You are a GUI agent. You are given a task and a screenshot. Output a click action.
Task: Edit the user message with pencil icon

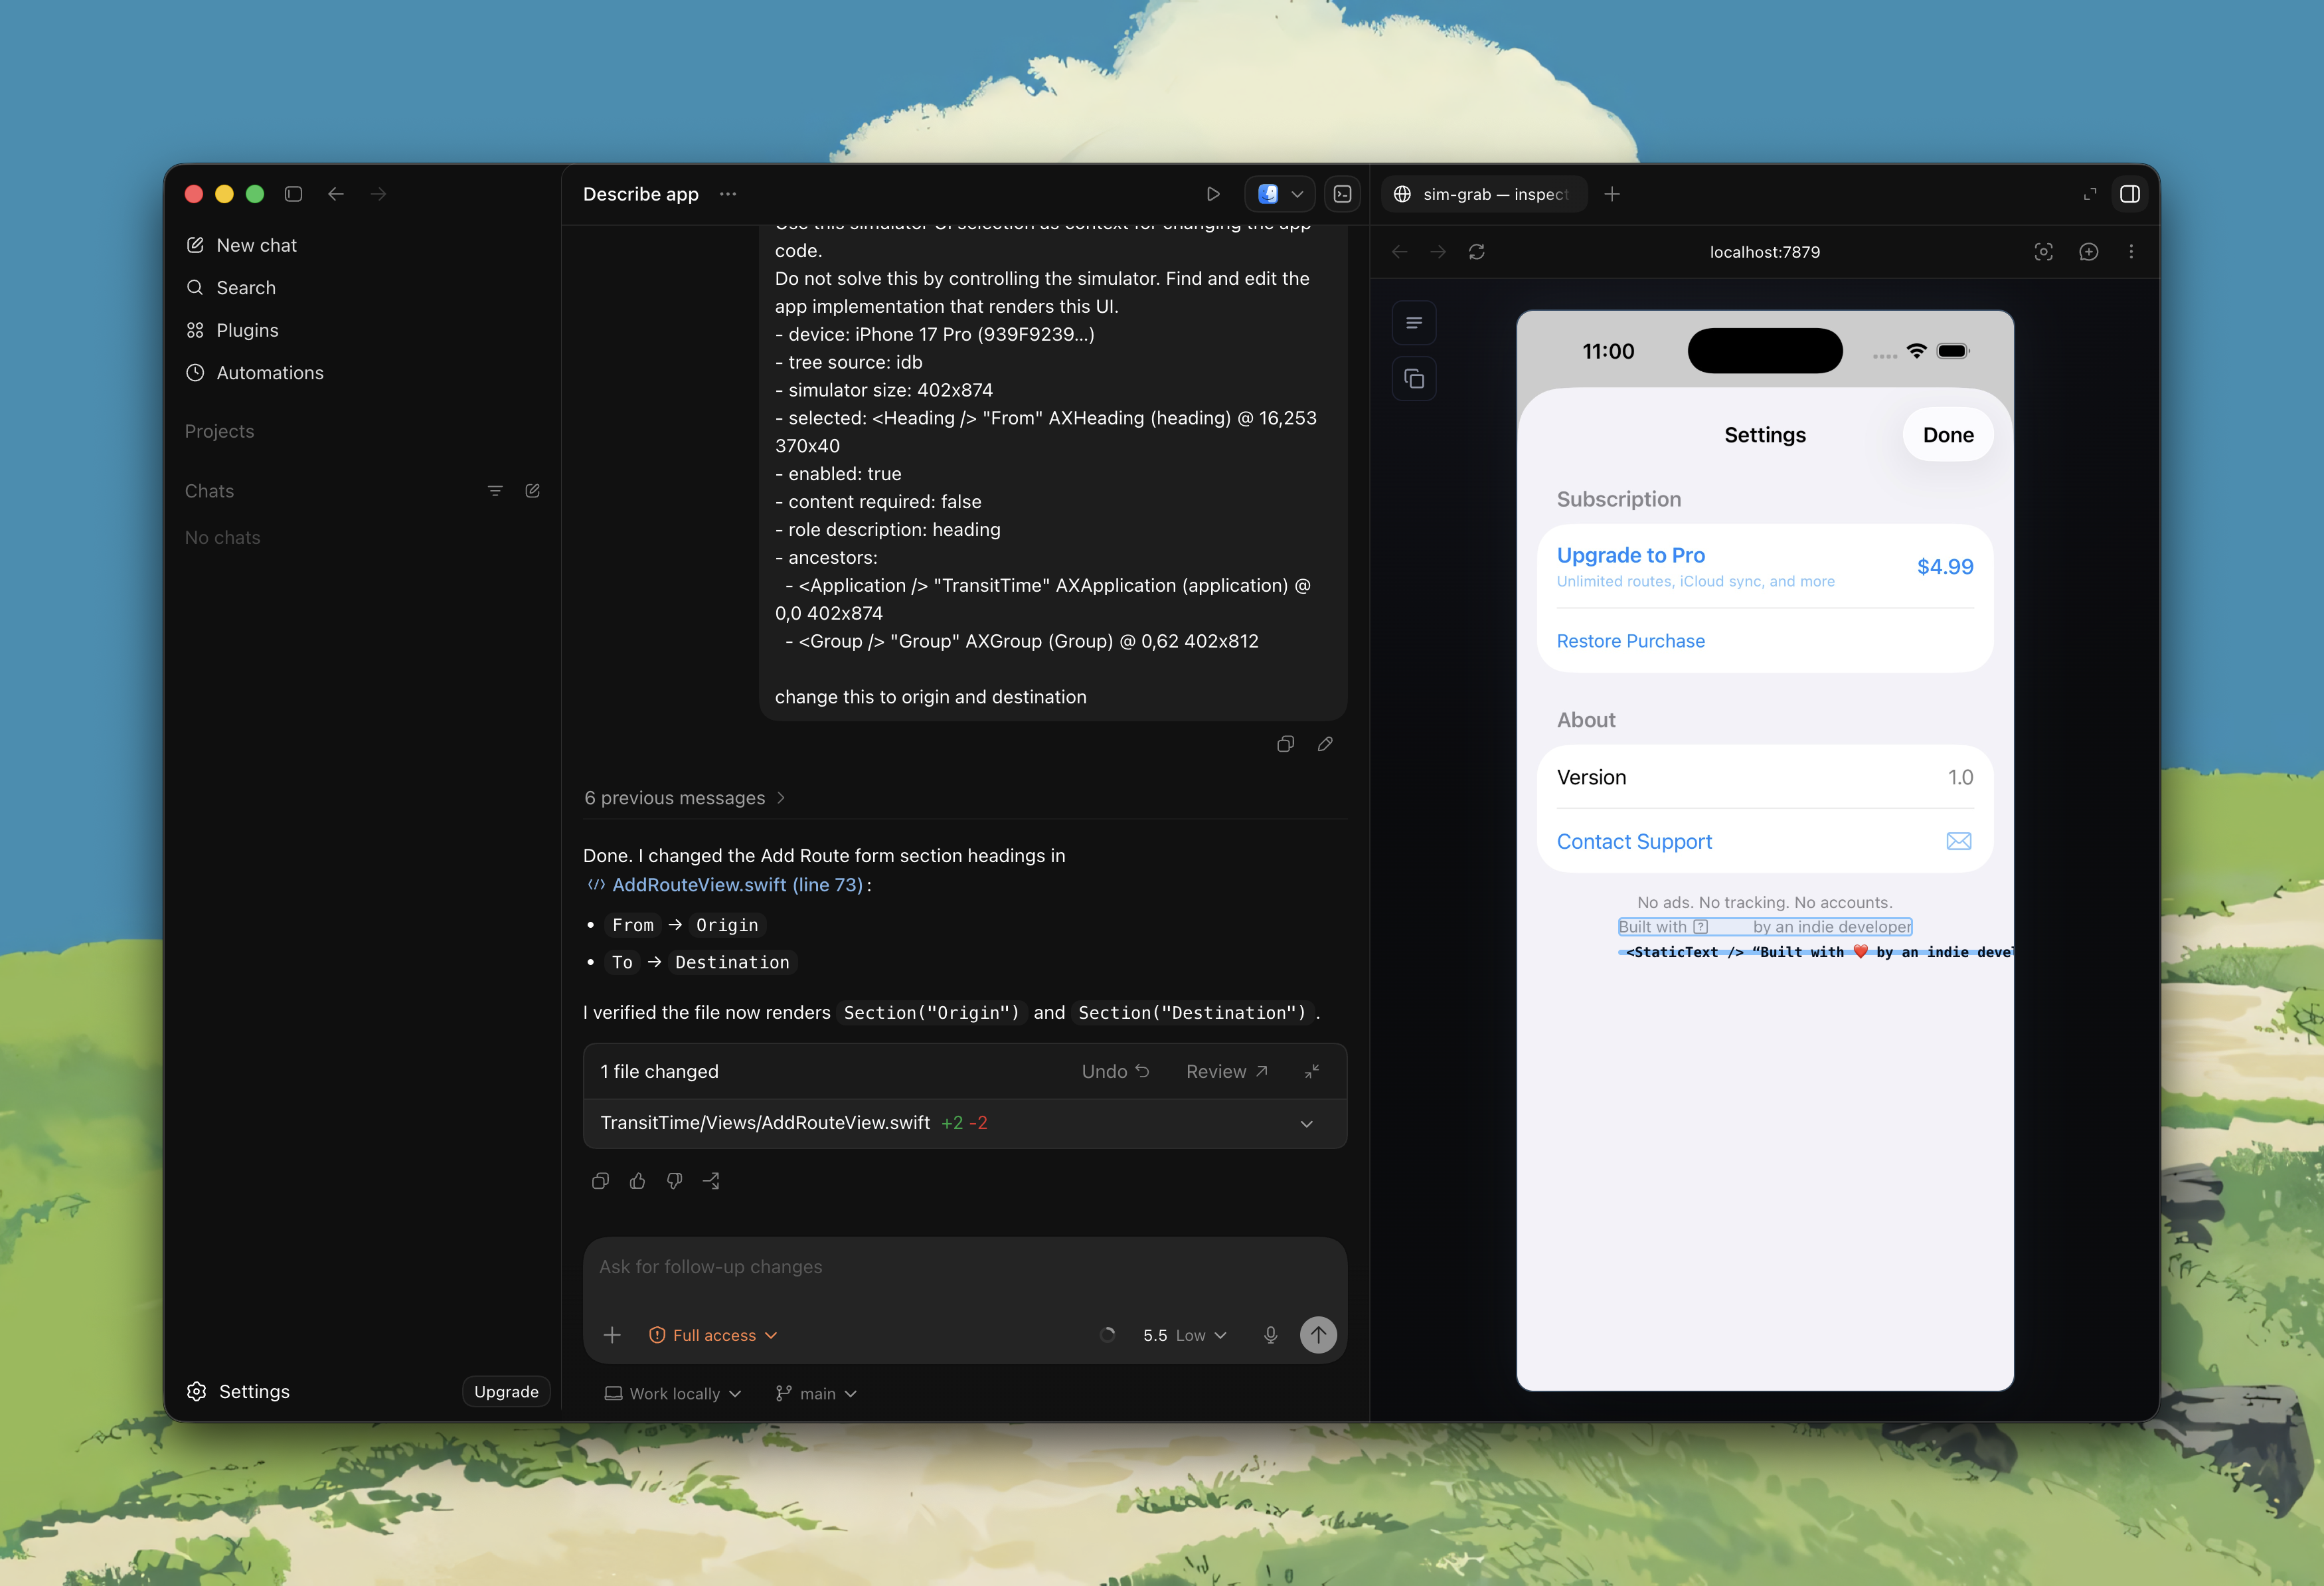(x=1325, y=744)
